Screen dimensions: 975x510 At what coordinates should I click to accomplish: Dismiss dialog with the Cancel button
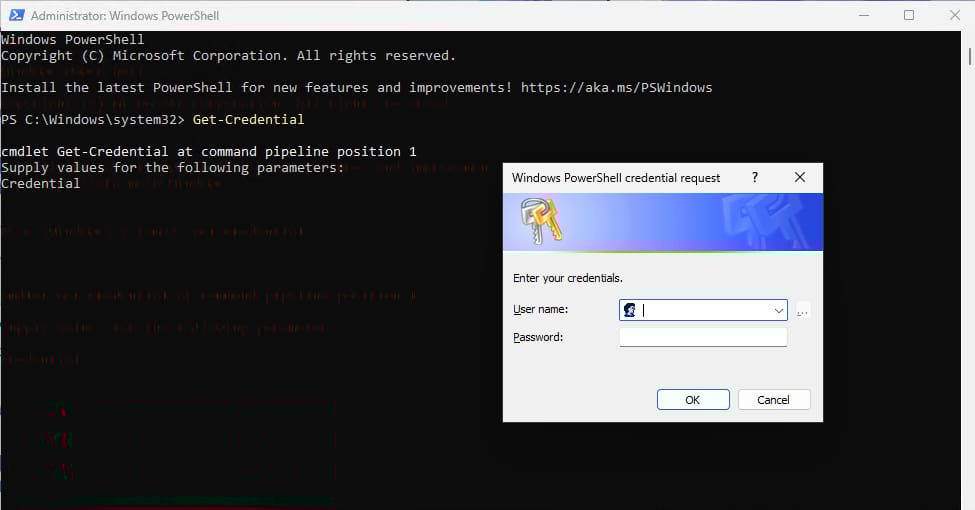pos(774,400)
